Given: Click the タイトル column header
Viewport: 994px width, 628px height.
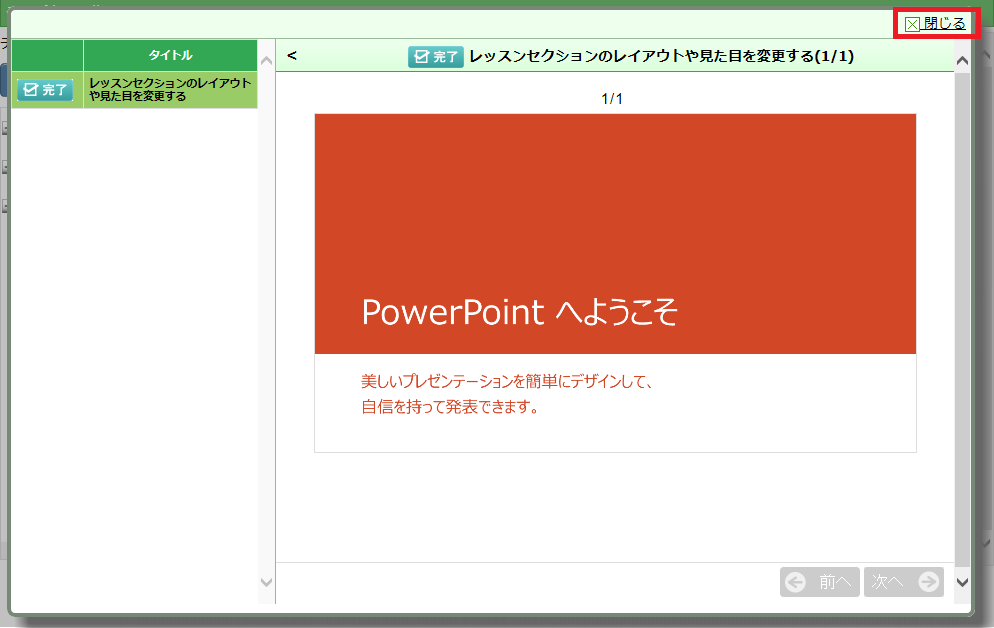Looking at the screenshot, I should click(x=170, y=55).
